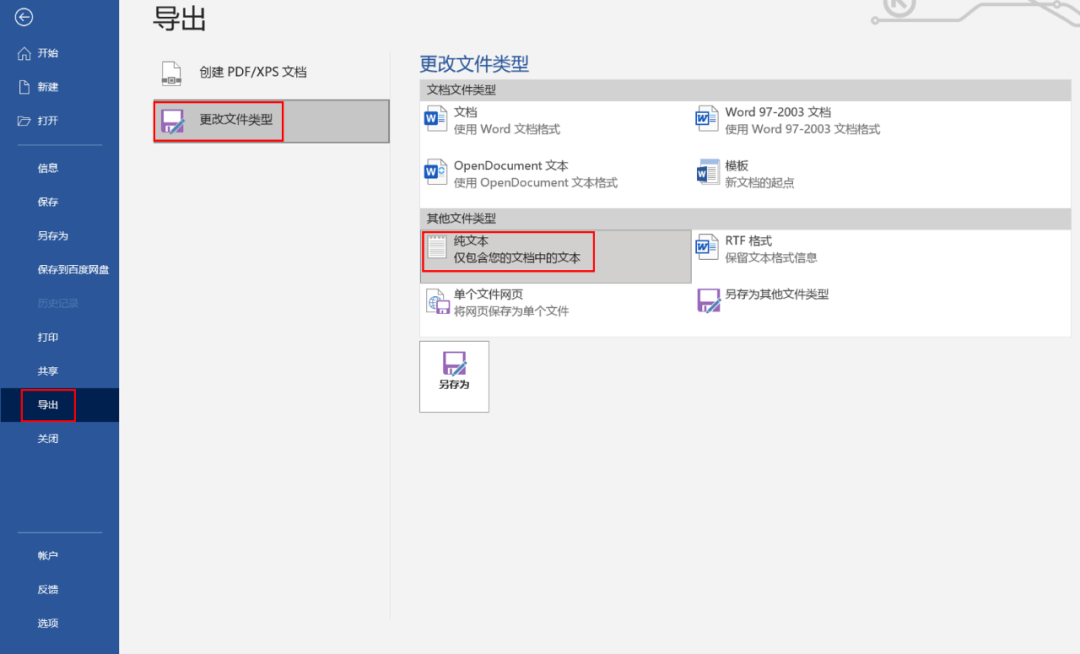The height and width of the screenshot is (654, 1080).
Task: Click the folder icon beside 打开
Action: tap(24, 120)
